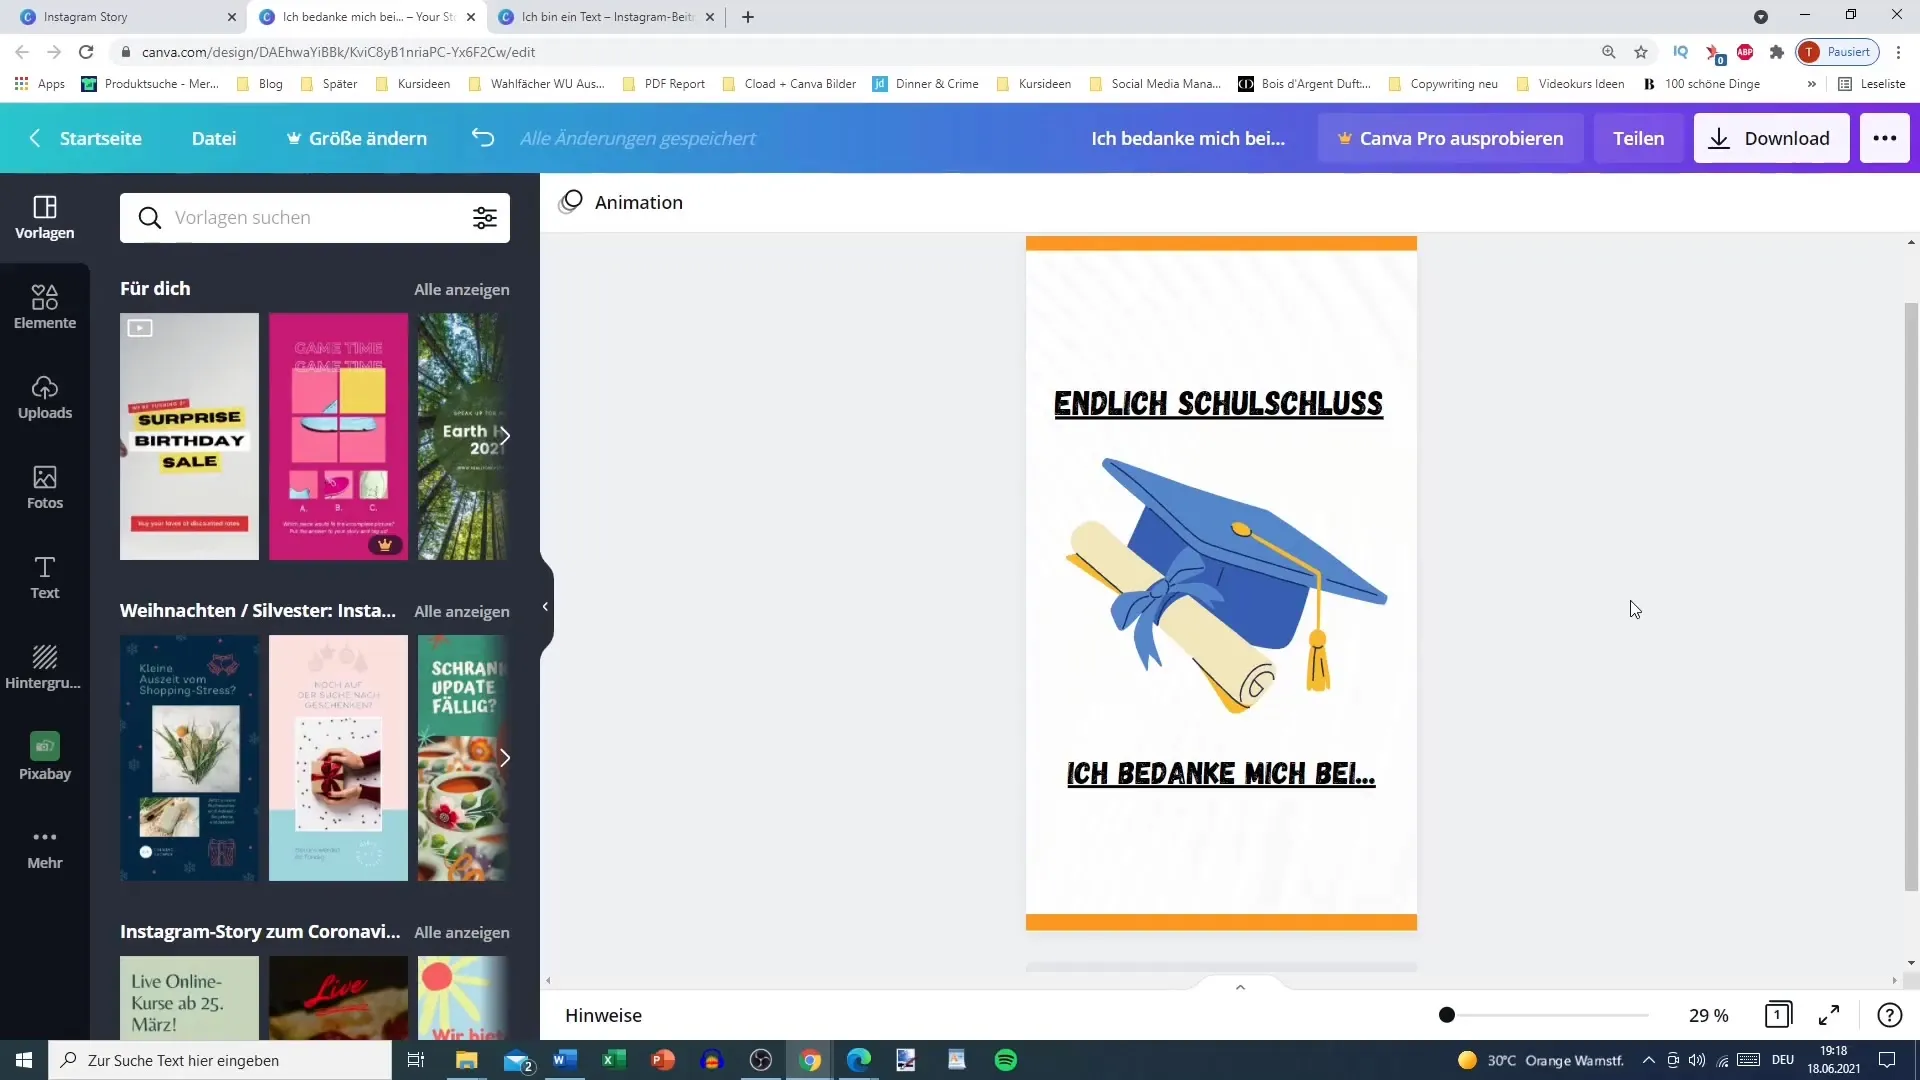Open the browser zoom magnifier icon
The height and width of the screenshot is (1080, 1920).
(x=1609, y=52)
